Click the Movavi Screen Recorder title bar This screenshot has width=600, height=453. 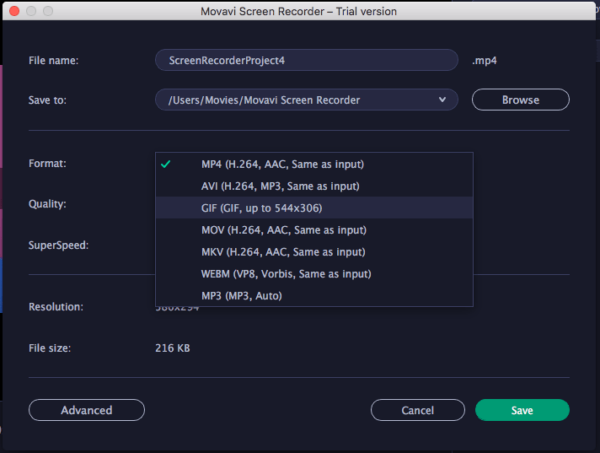(x=300, y=10)
